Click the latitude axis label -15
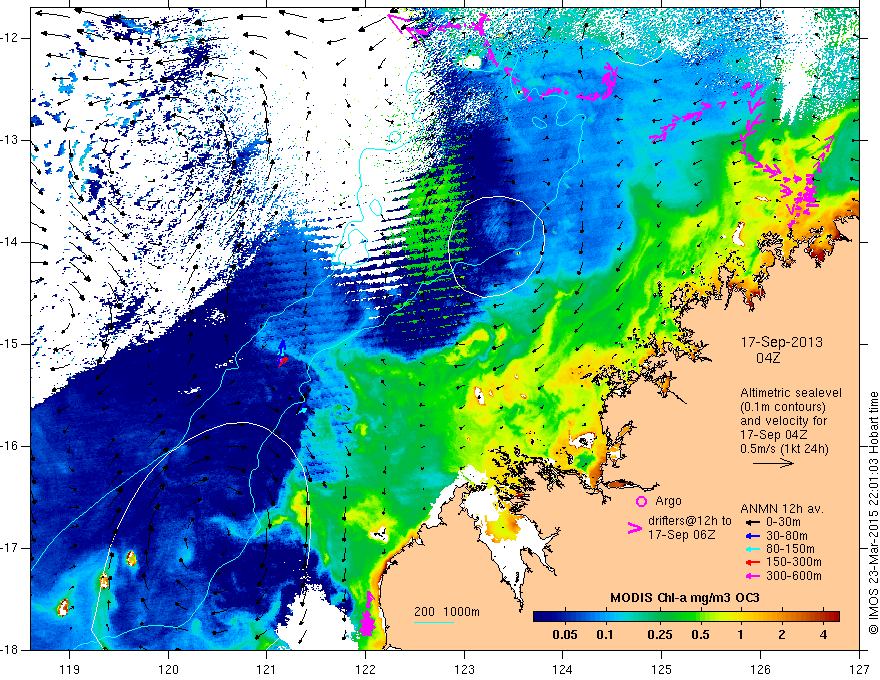 point(10,344)
